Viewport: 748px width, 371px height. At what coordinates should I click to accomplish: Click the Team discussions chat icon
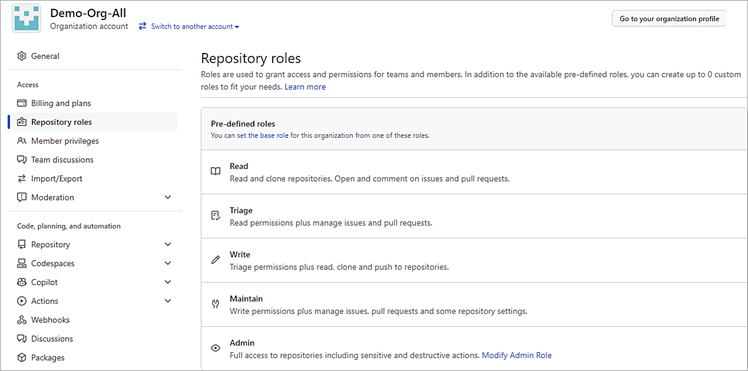click(21, 160)
